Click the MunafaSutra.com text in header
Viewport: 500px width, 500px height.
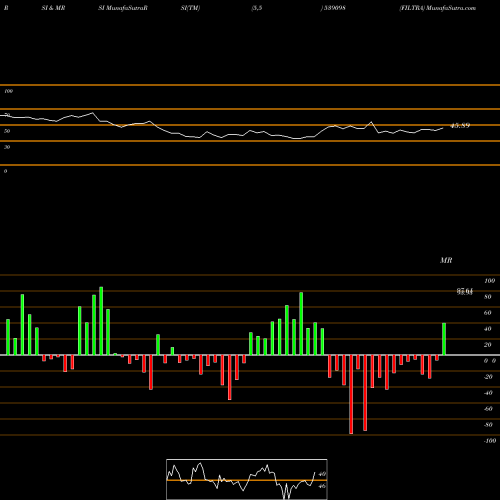pyautogui.click(x=451, y=8)
